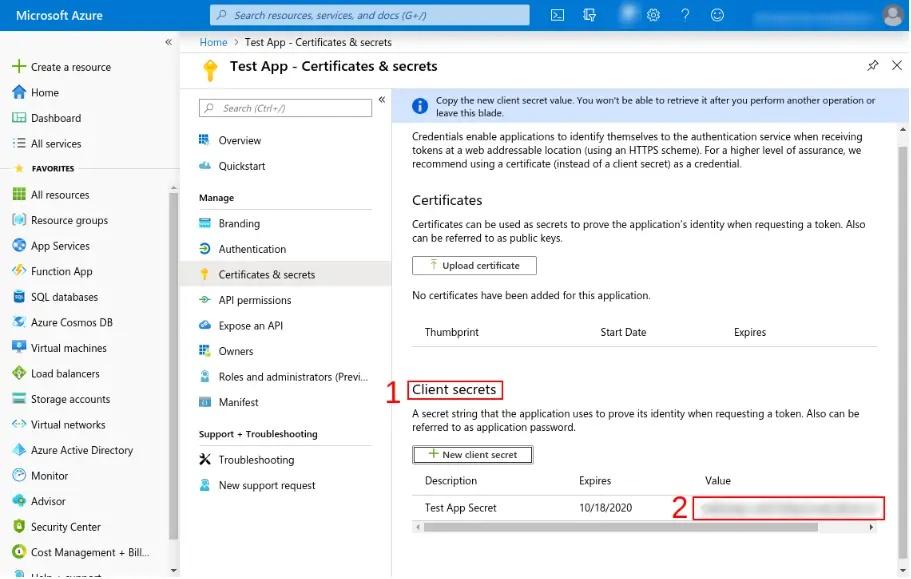
Task: Open the notifications bell
Action: (x=626, y=15)
